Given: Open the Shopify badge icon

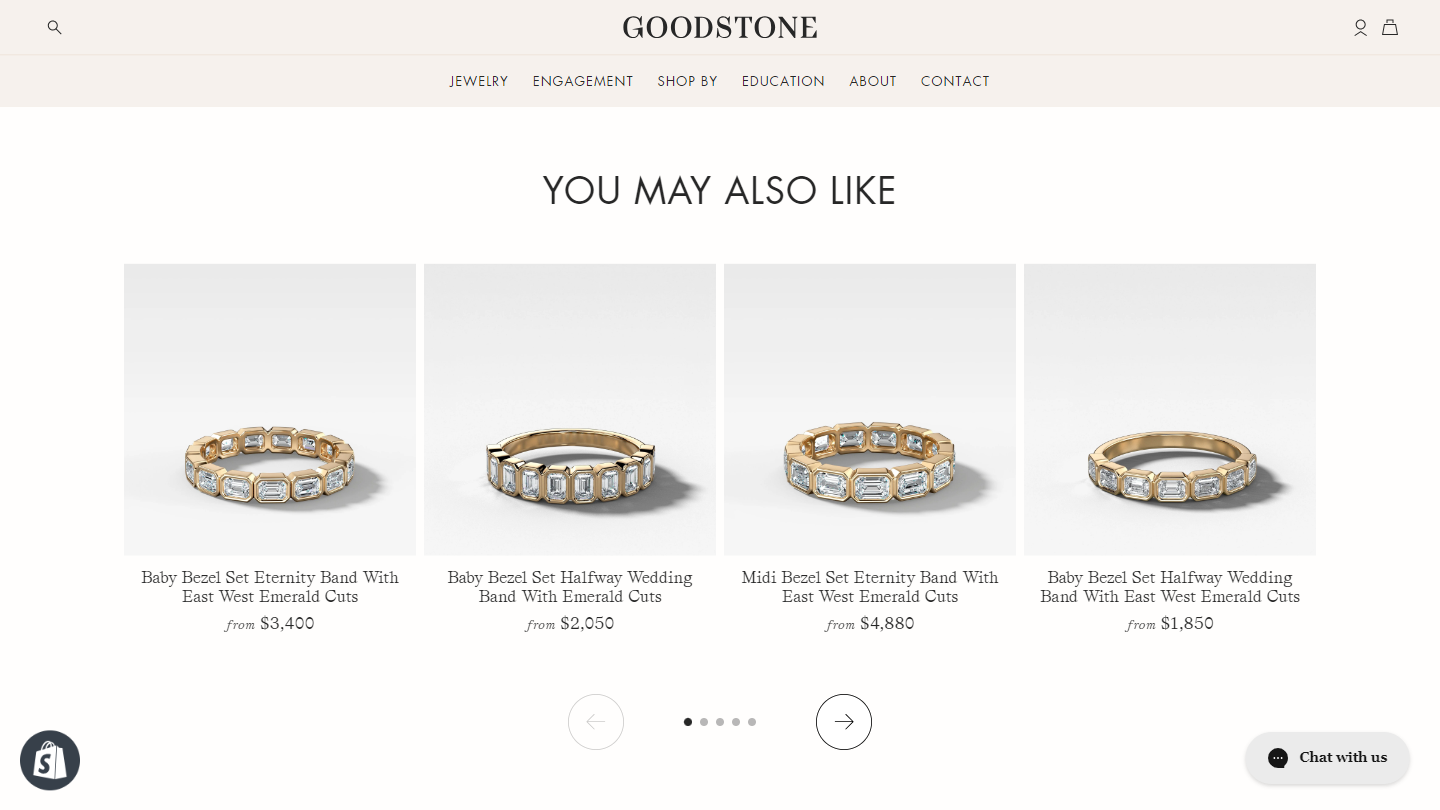Looking at the screenshot, I should [50, 761].
